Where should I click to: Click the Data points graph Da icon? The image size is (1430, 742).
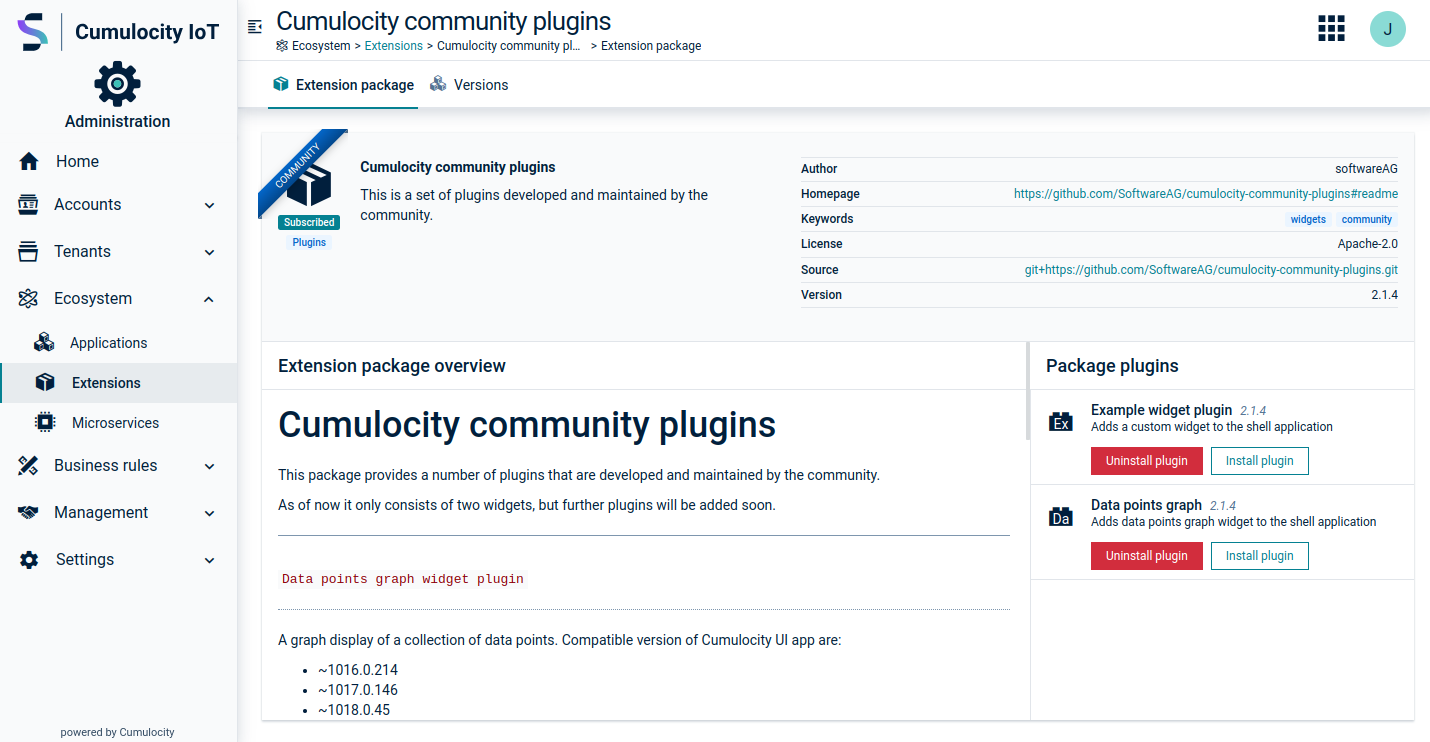pyautogui.click(x=1061, y=516)
